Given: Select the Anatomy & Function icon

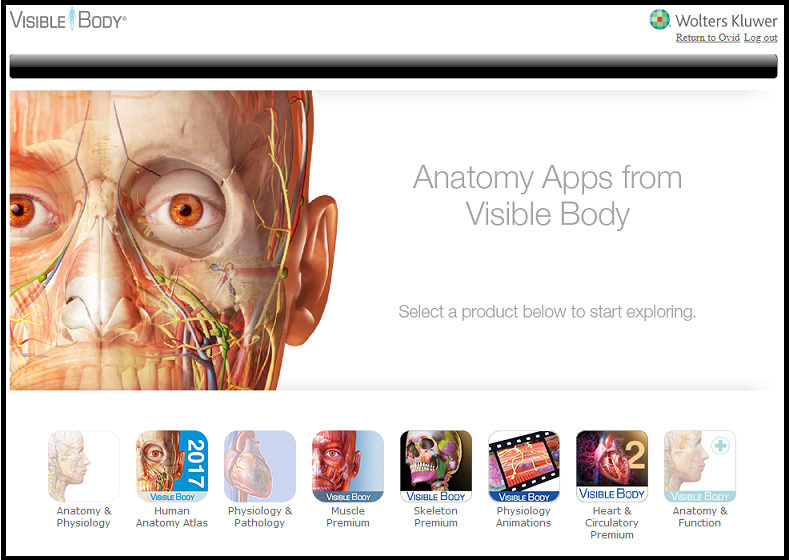Looking at the screenshot, I should coord(700,466).
